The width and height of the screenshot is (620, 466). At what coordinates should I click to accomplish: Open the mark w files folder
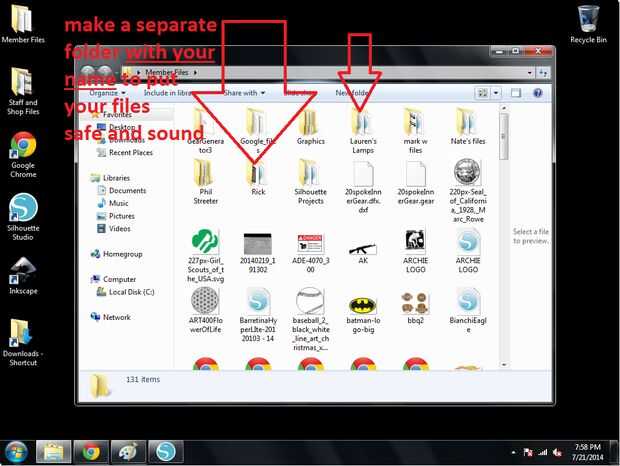(x=415, y=132)
